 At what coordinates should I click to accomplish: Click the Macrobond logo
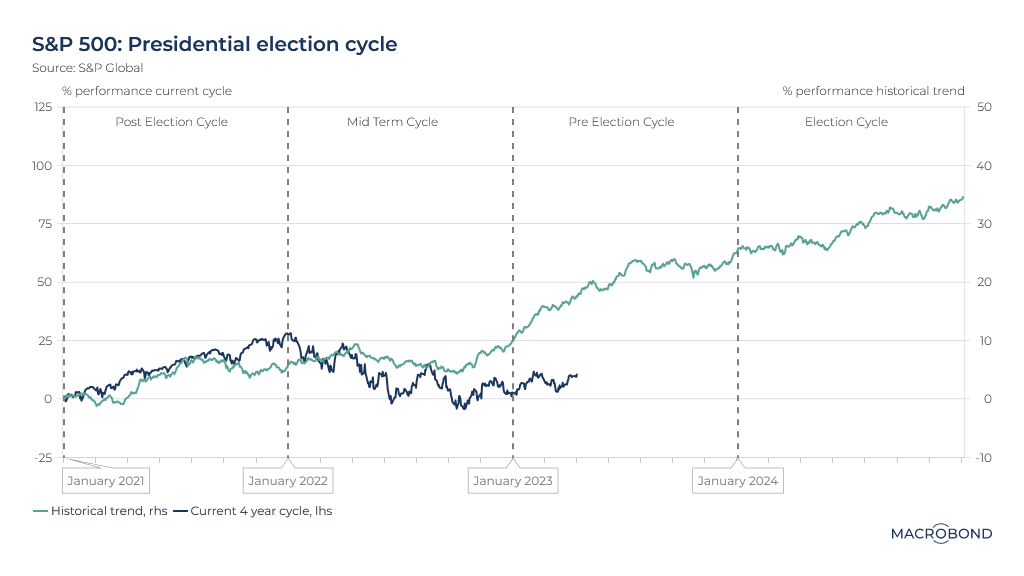(x=941, y=533)
